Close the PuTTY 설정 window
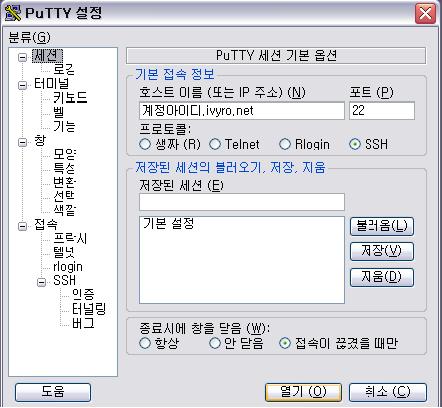The height and width of the screenshot is (408, 442). (x=425, y=14)
